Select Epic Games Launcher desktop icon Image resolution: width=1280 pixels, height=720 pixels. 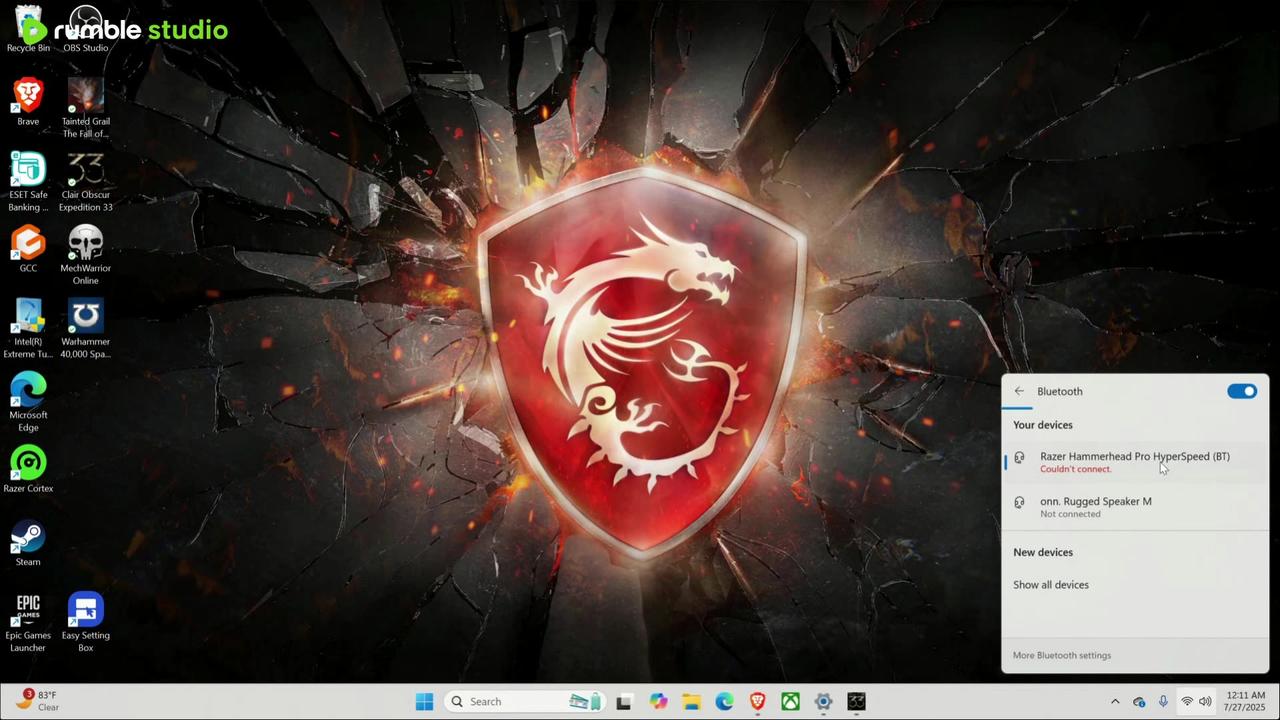[x=28, y=623]
